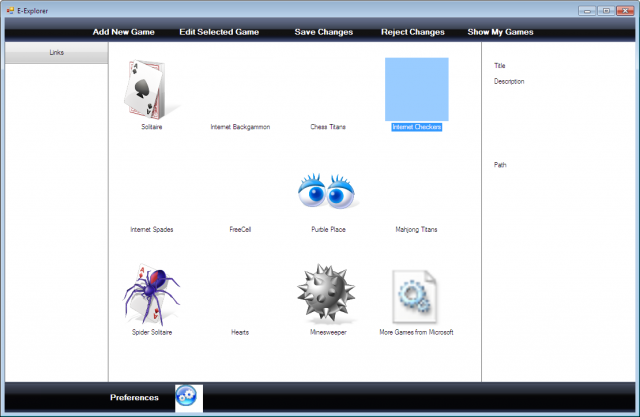This screenshot has width=640, height=417.
Task: Close the E-Explorer window
Action: click(625, 11)
